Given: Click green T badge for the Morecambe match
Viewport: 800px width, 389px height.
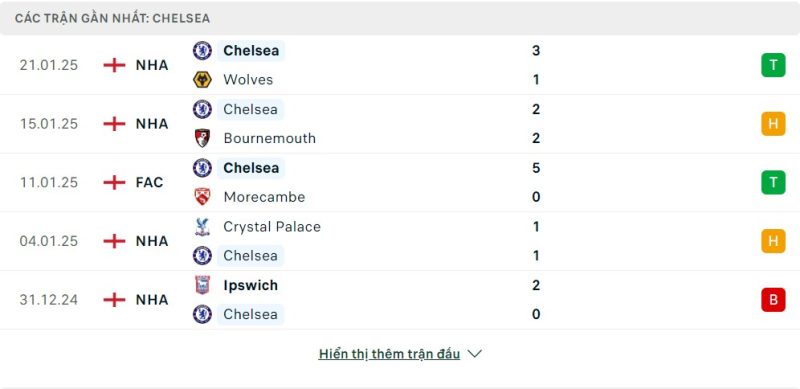Looking at the screenshot, I should 773,182.
